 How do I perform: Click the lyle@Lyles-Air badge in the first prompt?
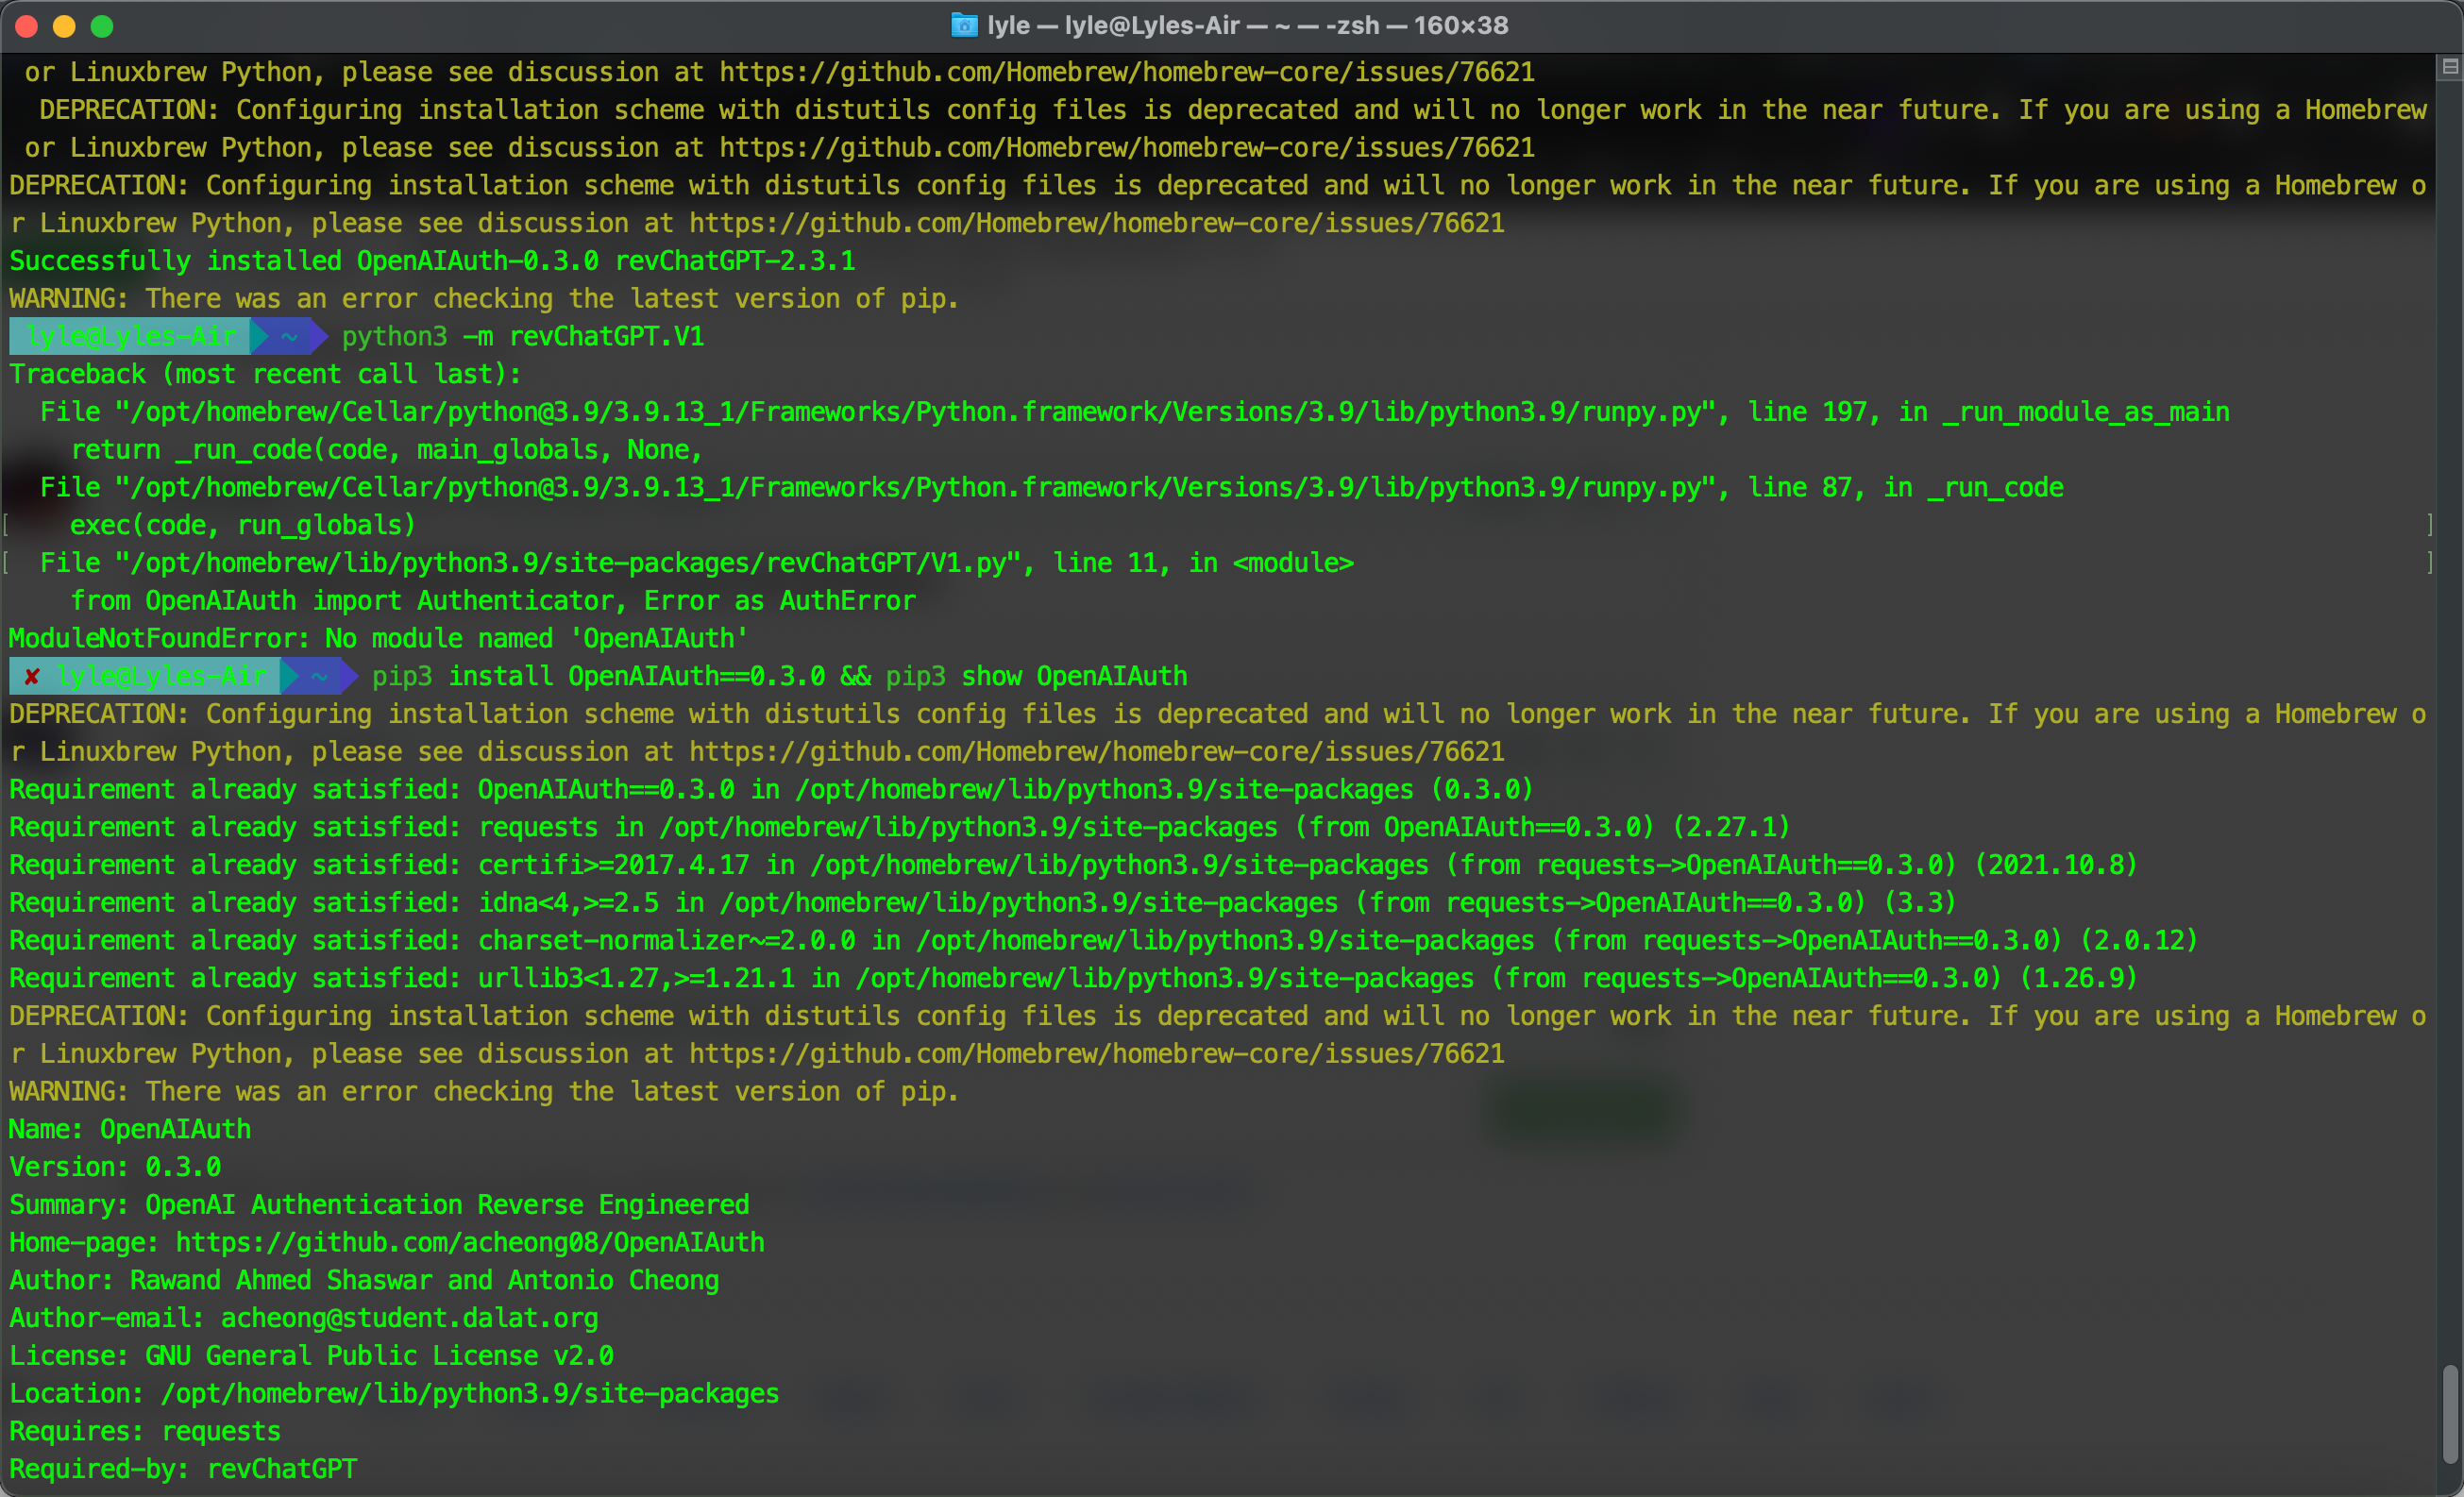(x=130, y=337)
